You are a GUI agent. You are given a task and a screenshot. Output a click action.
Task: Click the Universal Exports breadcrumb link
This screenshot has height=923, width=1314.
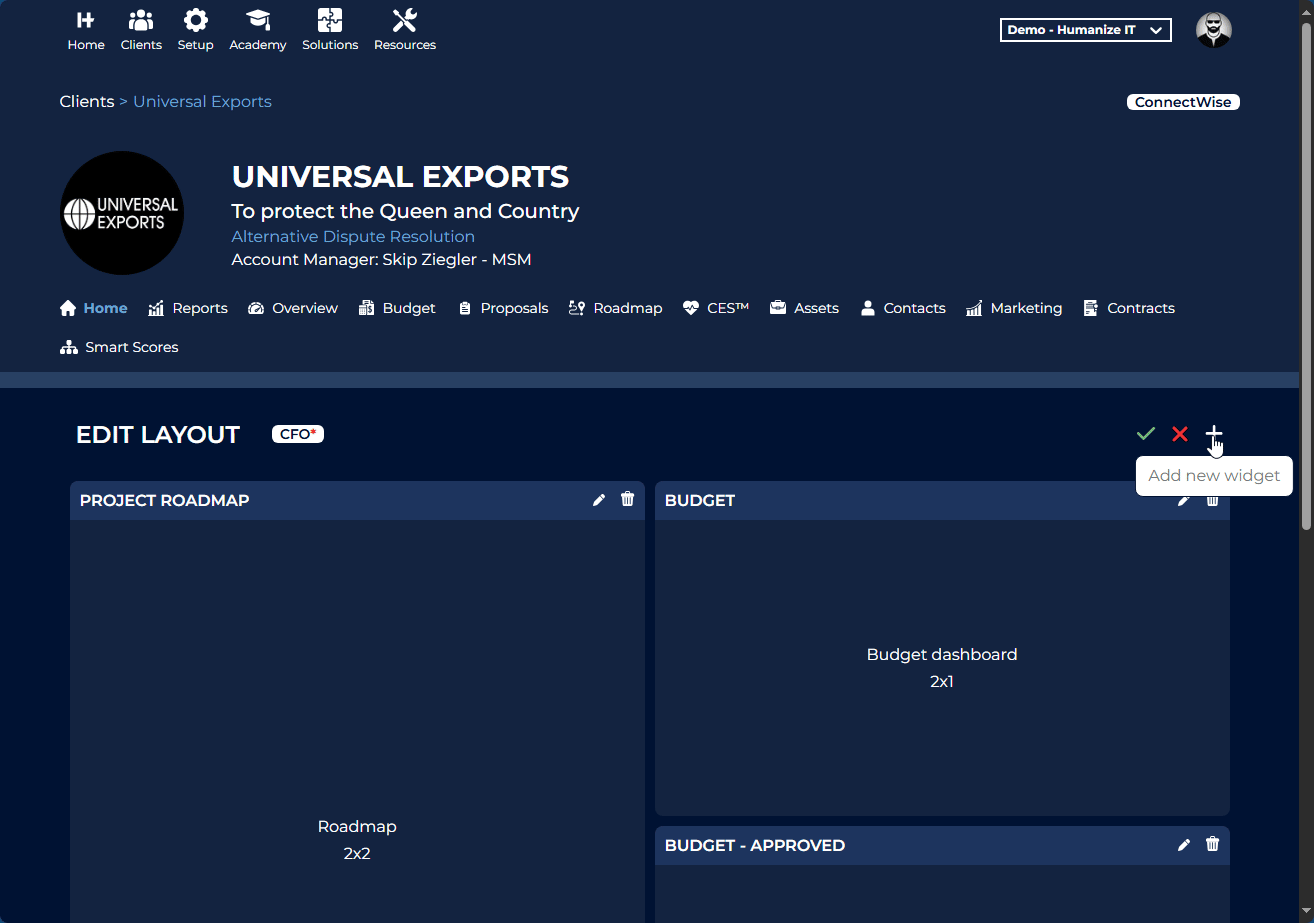coord(202,102)
